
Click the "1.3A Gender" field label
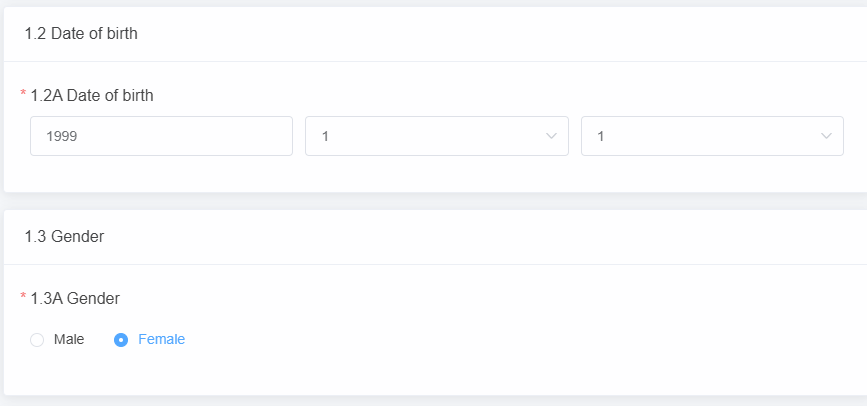coord(75,298)
